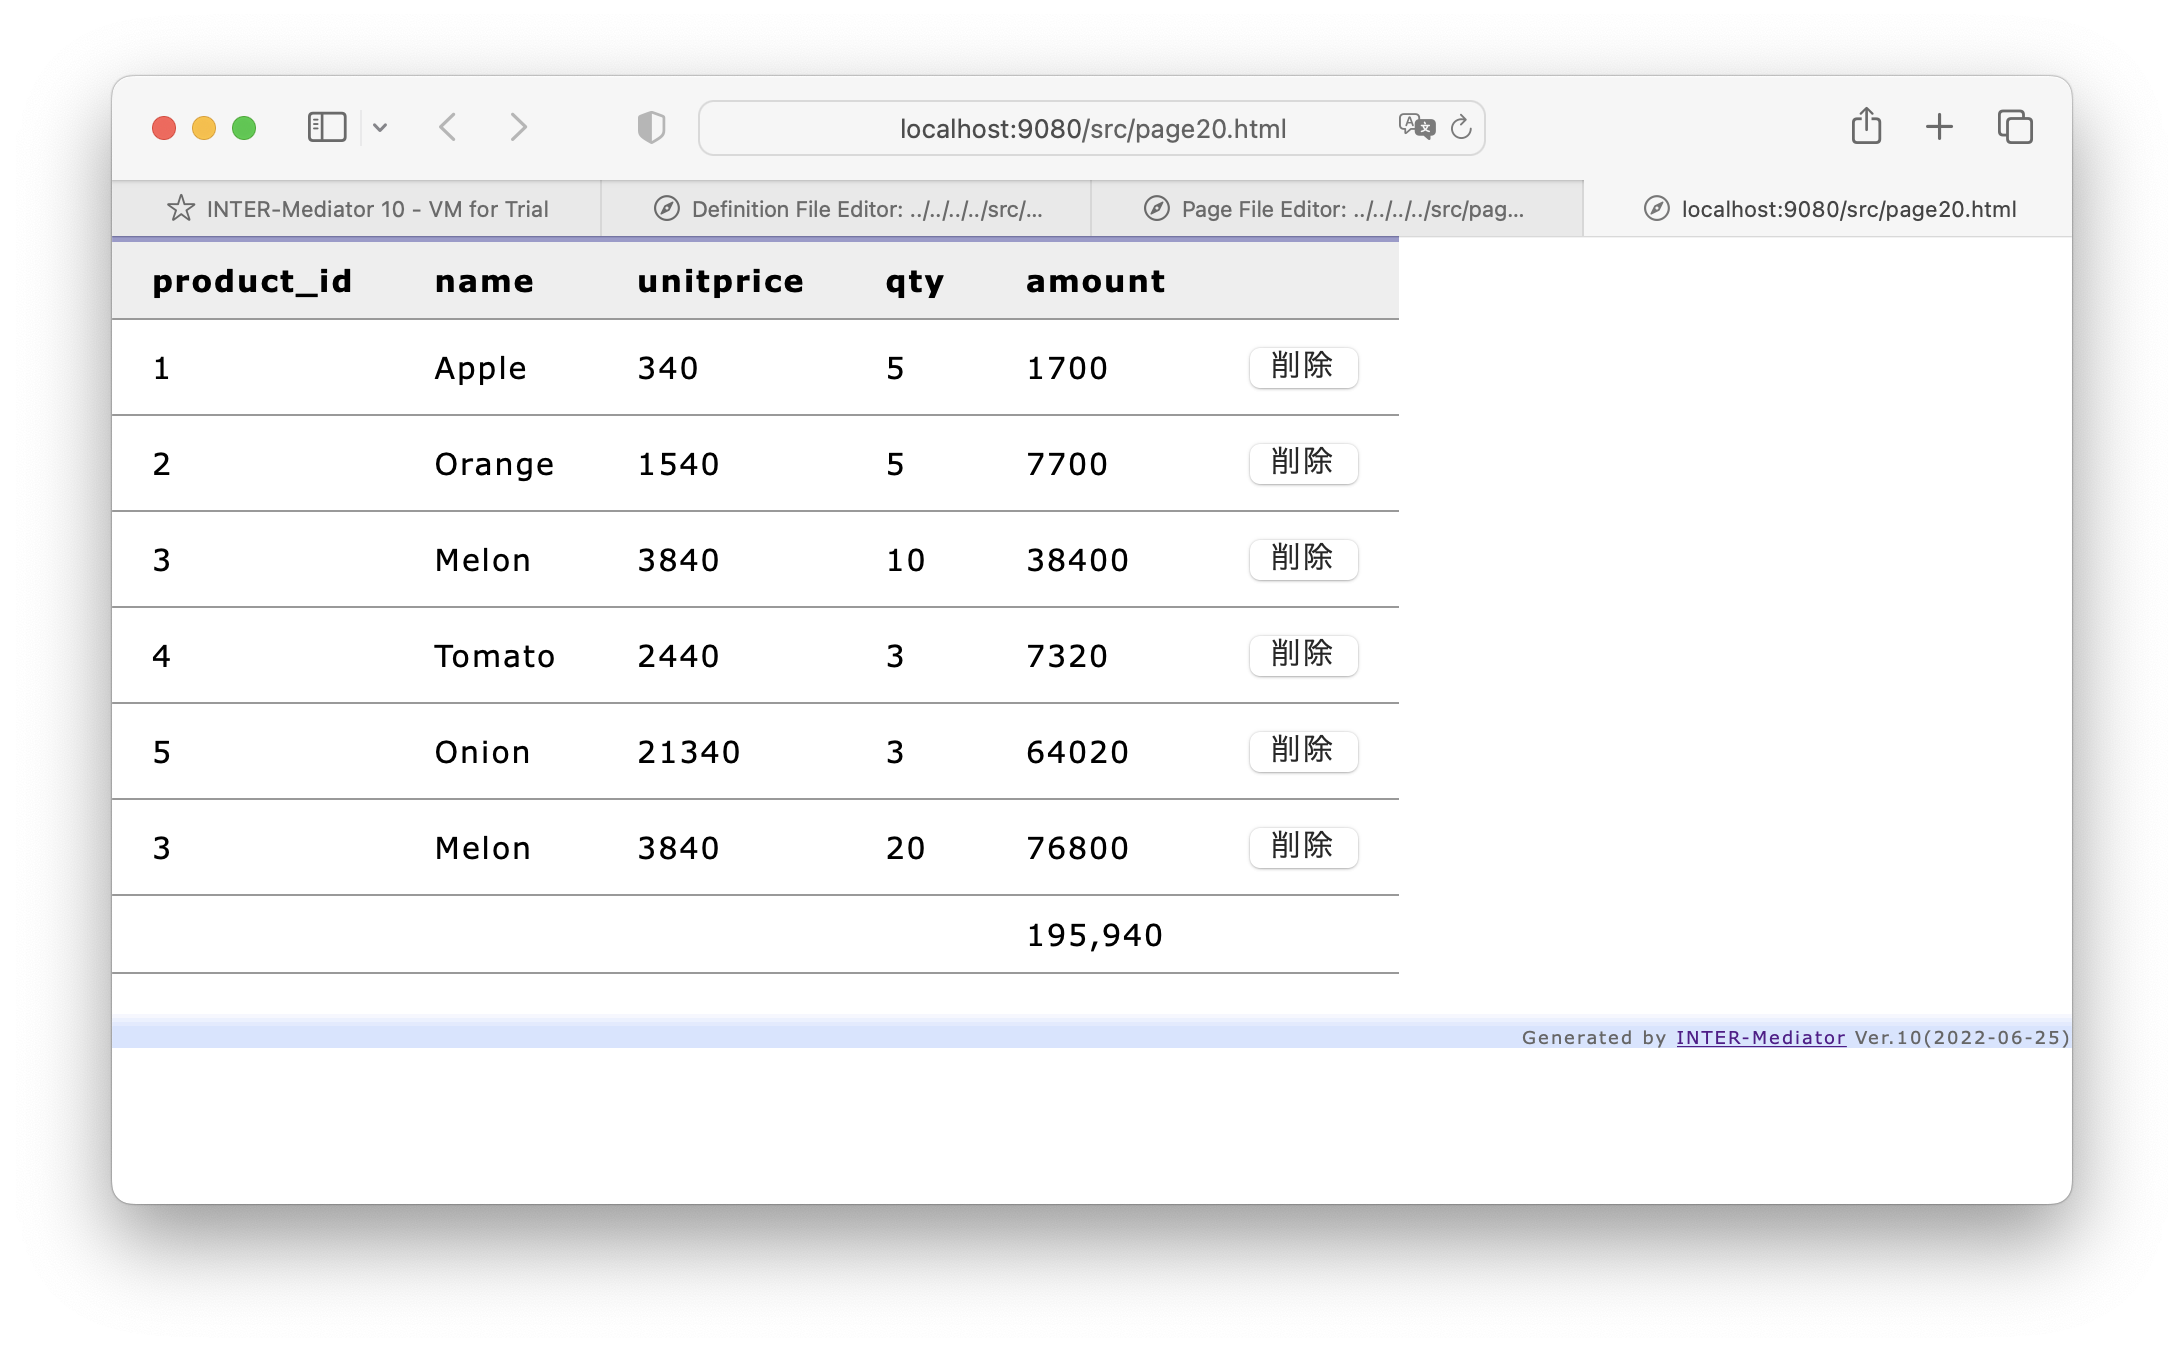This screenshot has width=2184, height=1352.
Task: Toggle the Safari sidebar icon
Action: (326, 127)
